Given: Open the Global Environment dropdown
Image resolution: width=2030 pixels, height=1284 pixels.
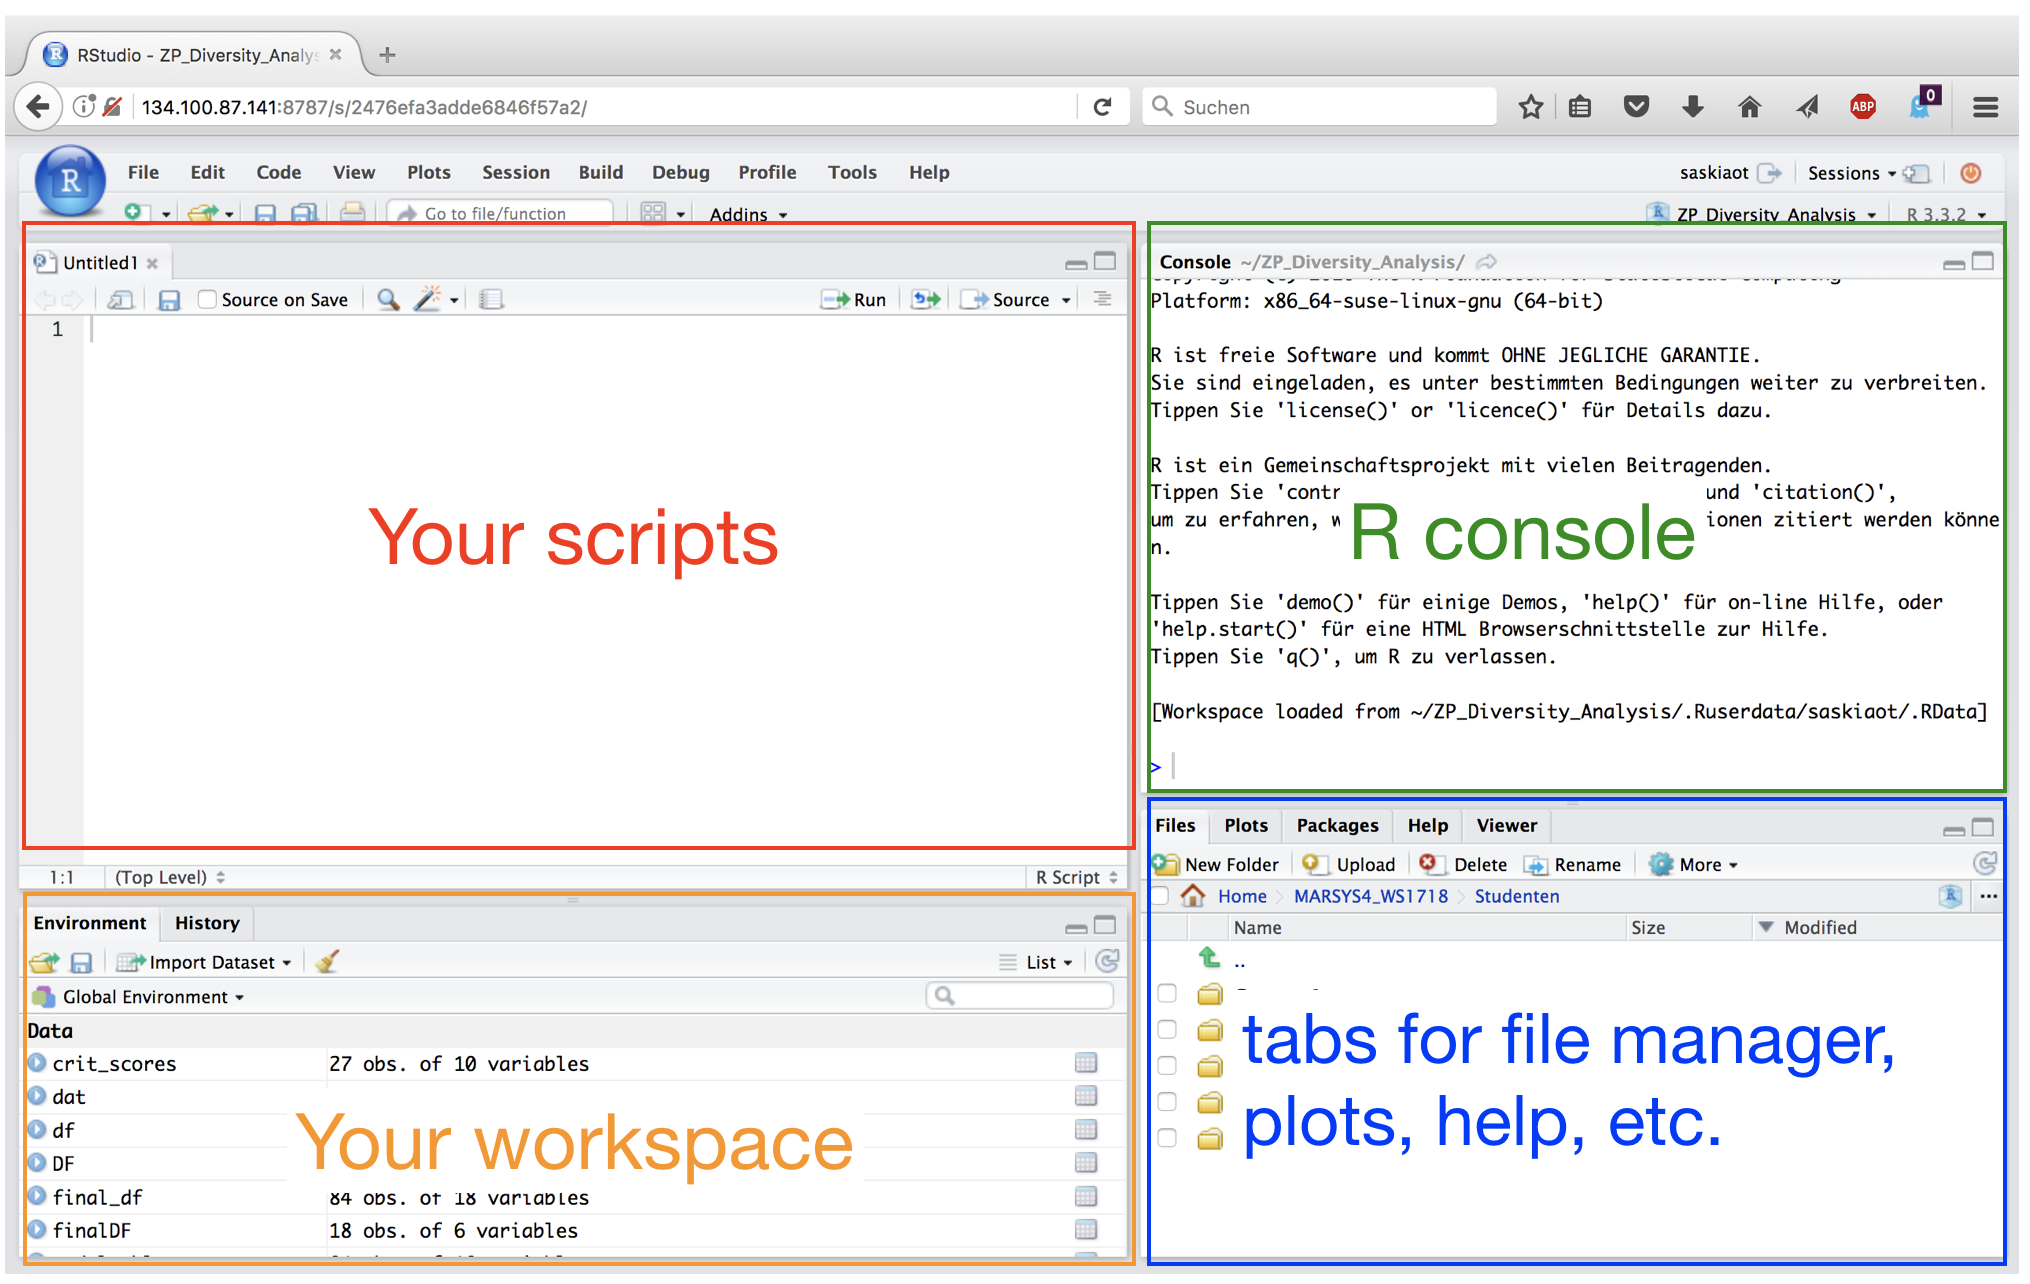Looking at the screenshot, I should (x=153, y=997).
